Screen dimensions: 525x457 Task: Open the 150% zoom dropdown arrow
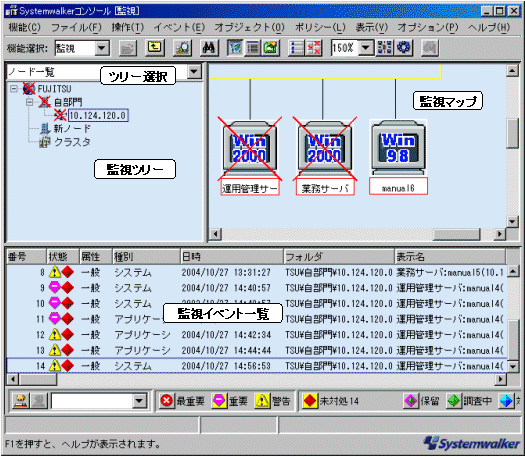(366, 48)
